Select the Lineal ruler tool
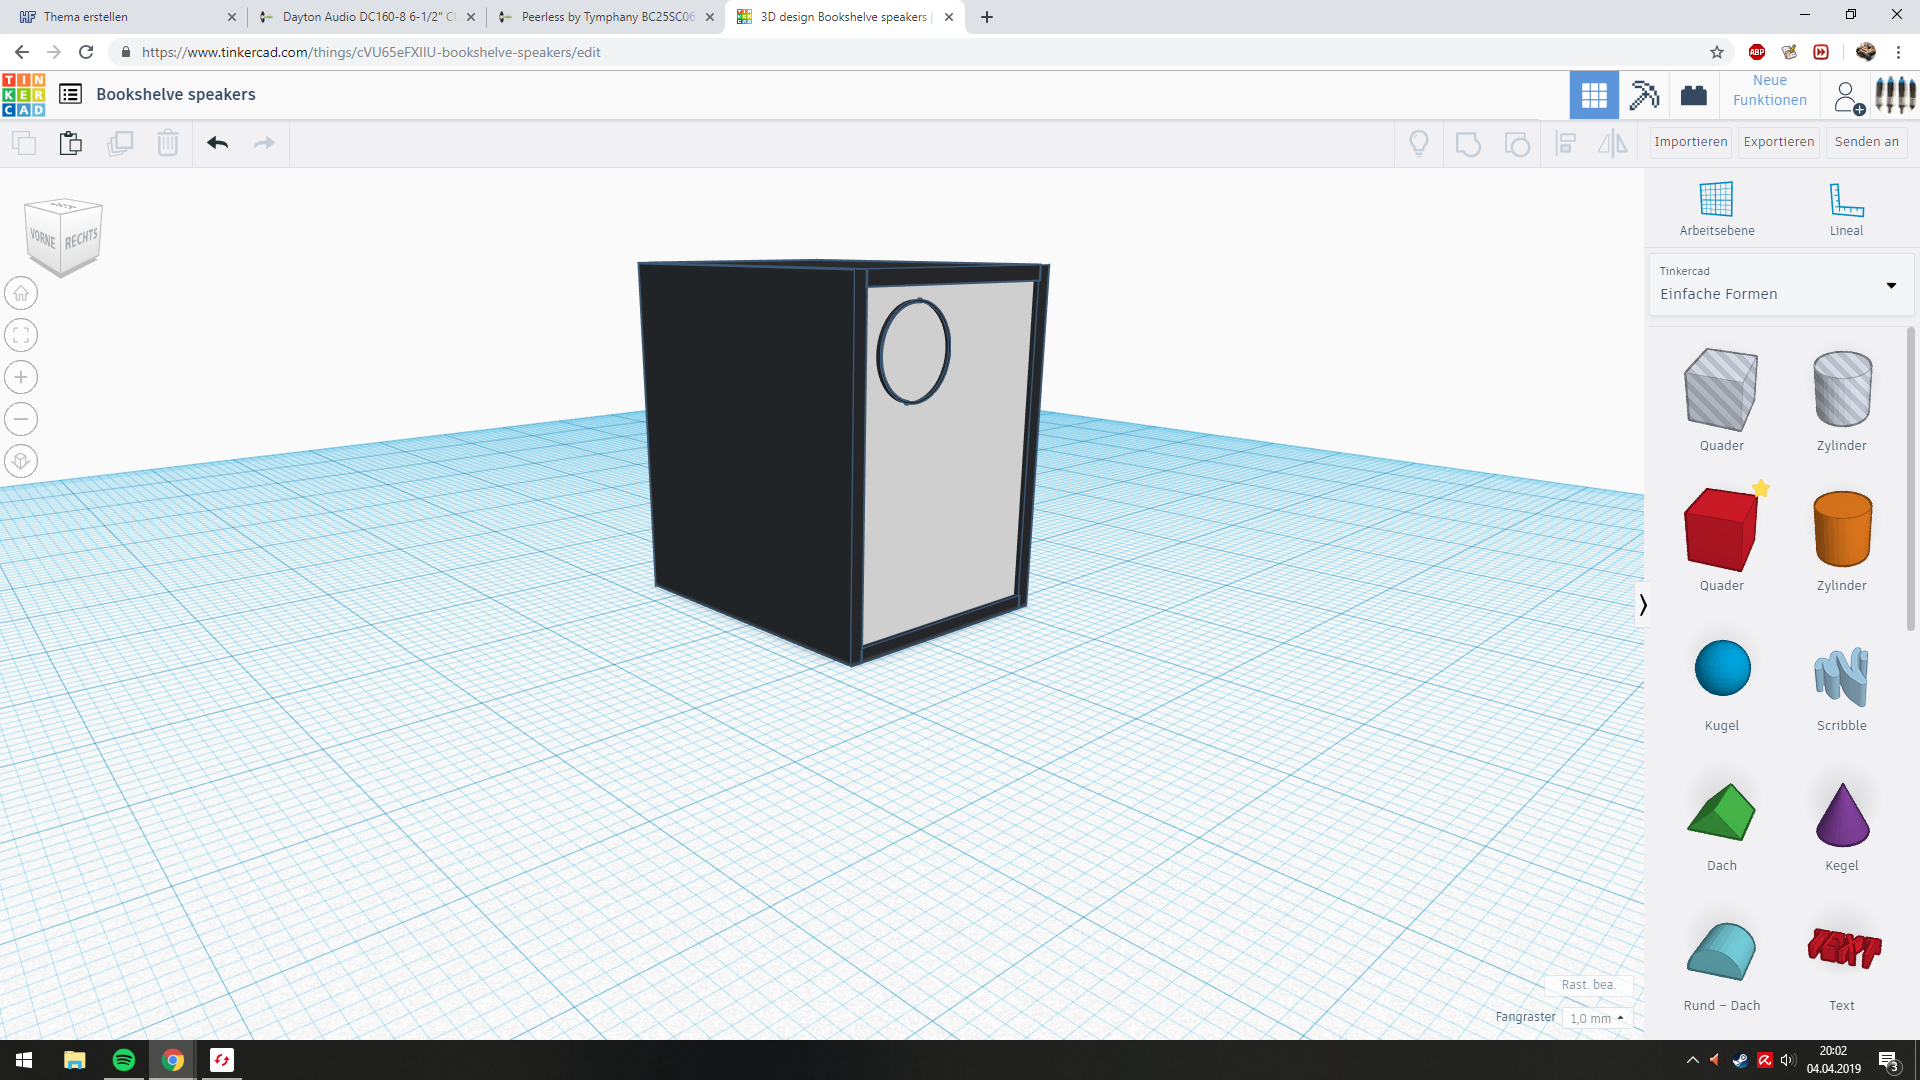 coord(1846,209)
